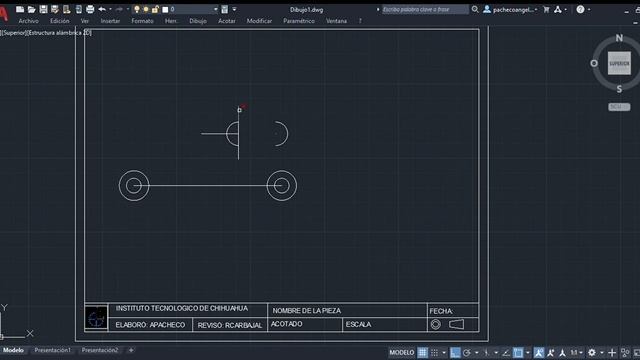Open the Herr. menu
The width and height of the screenshot is (640, 360).
point(171,21)
